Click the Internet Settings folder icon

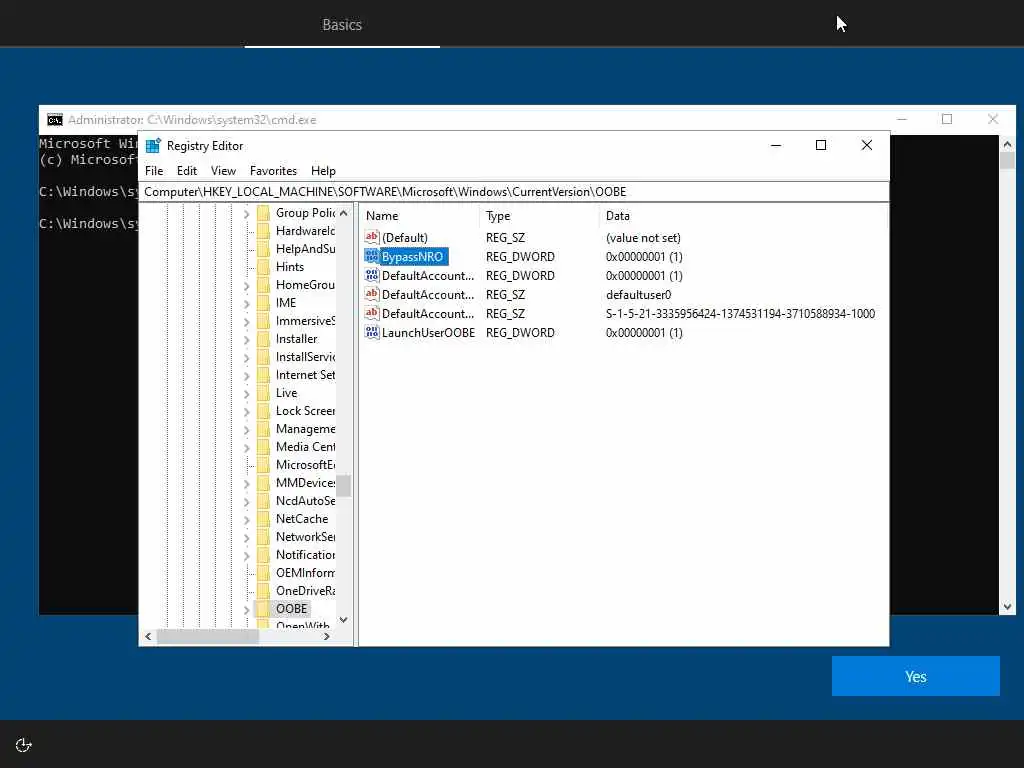click(x=263, y=374)
